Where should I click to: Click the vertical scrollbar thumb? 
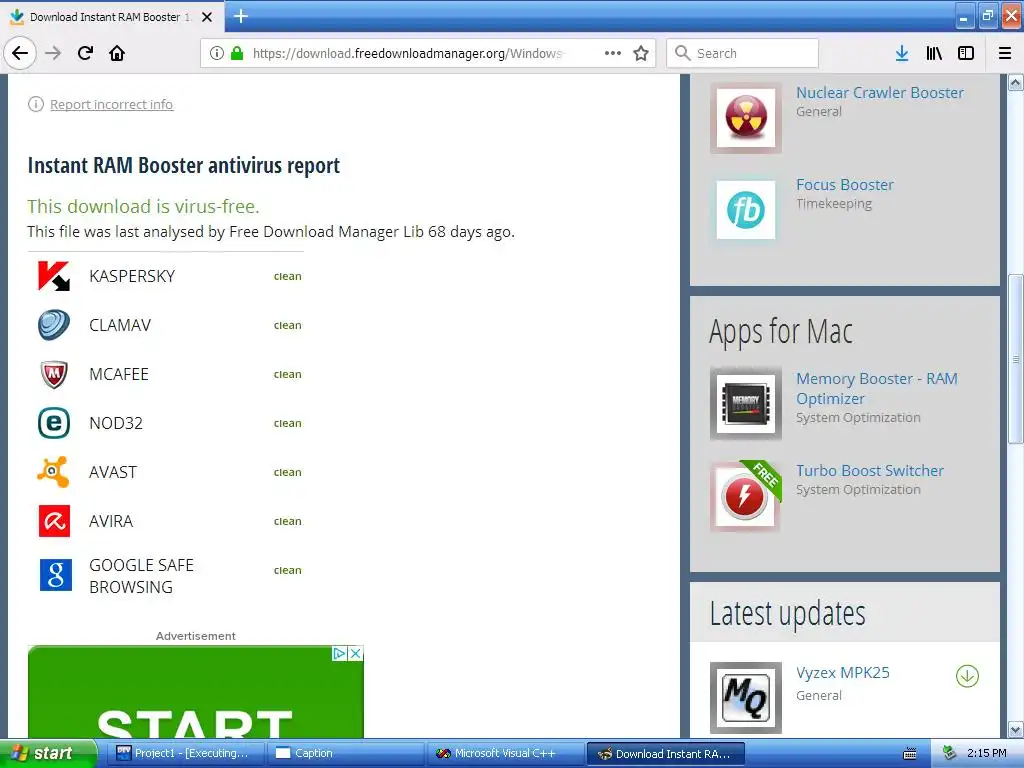click(1016, 359)
